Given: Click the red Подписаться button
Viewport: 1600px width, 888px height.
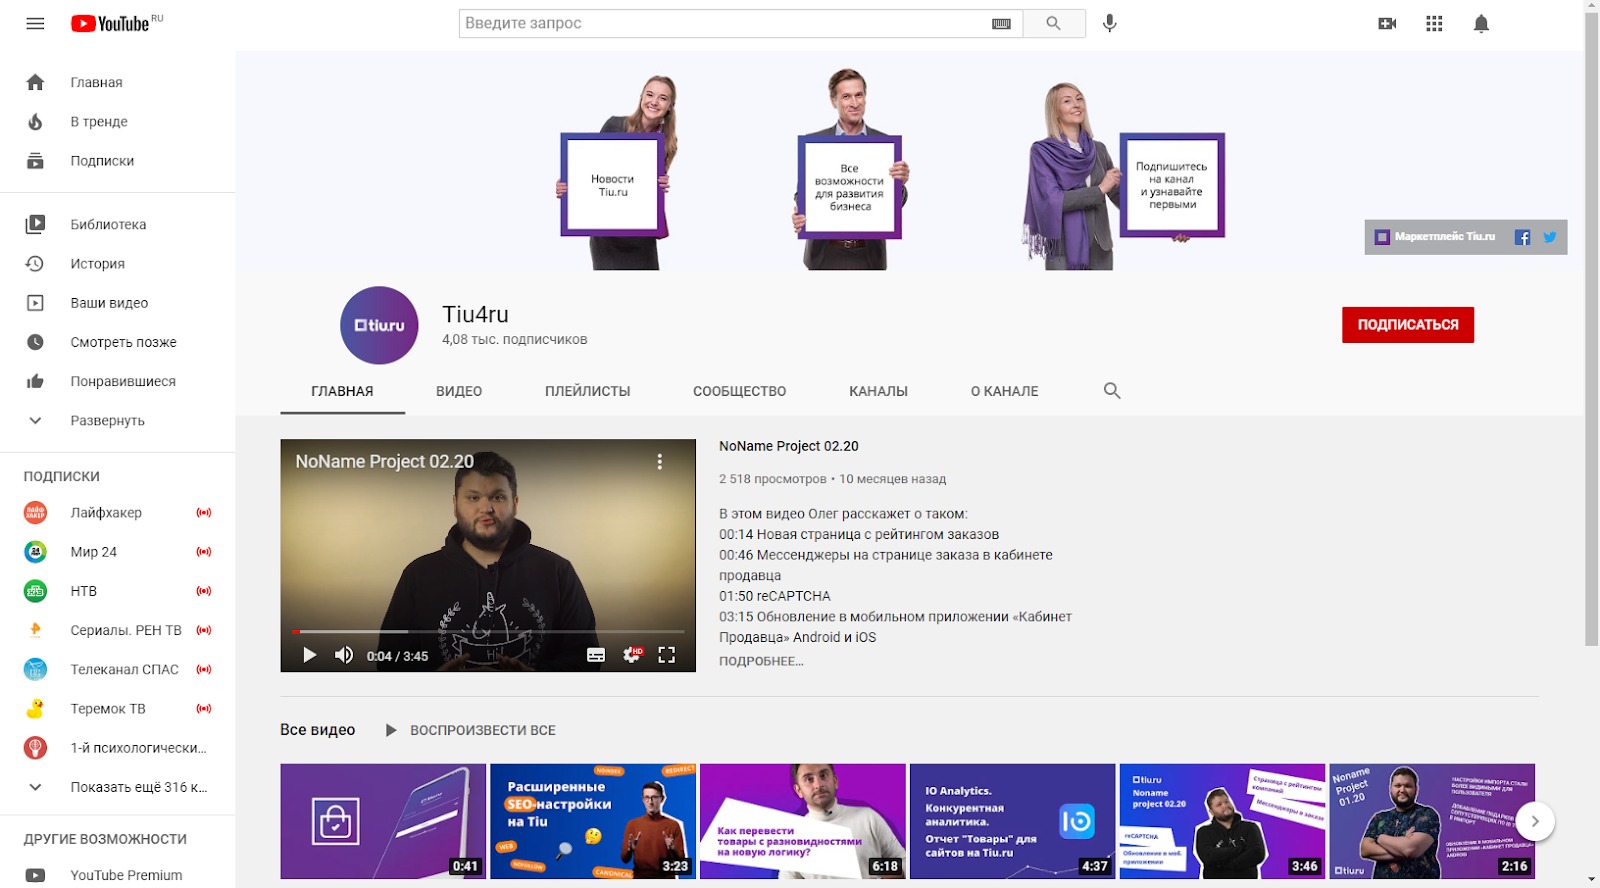Looking at the screenshot, I should 1407,325.
